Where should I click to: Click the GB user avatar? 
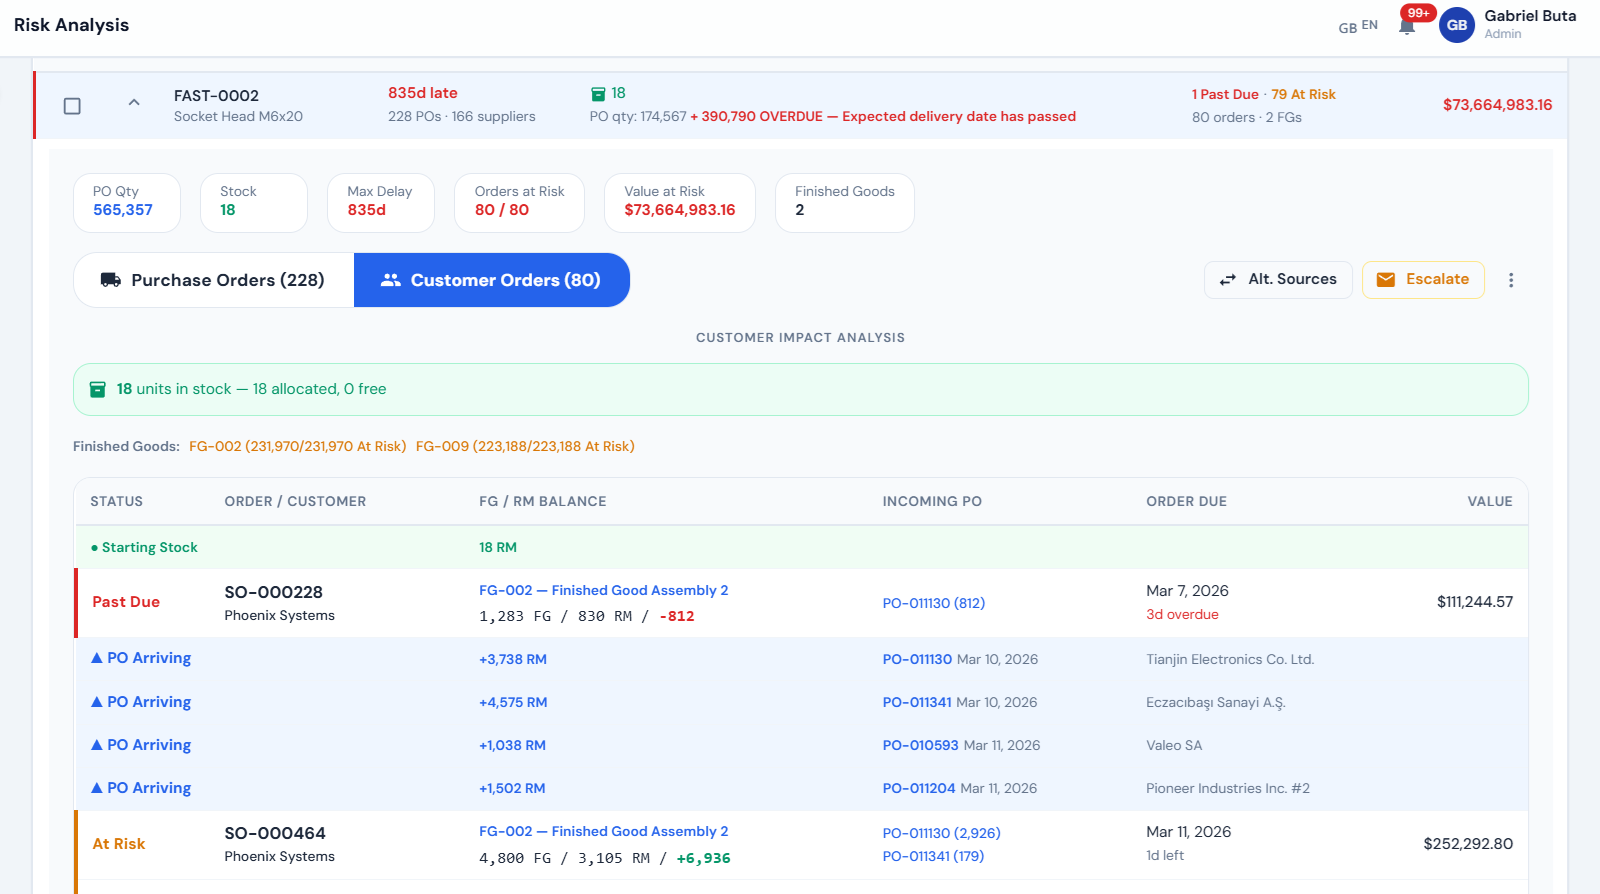1457,25
